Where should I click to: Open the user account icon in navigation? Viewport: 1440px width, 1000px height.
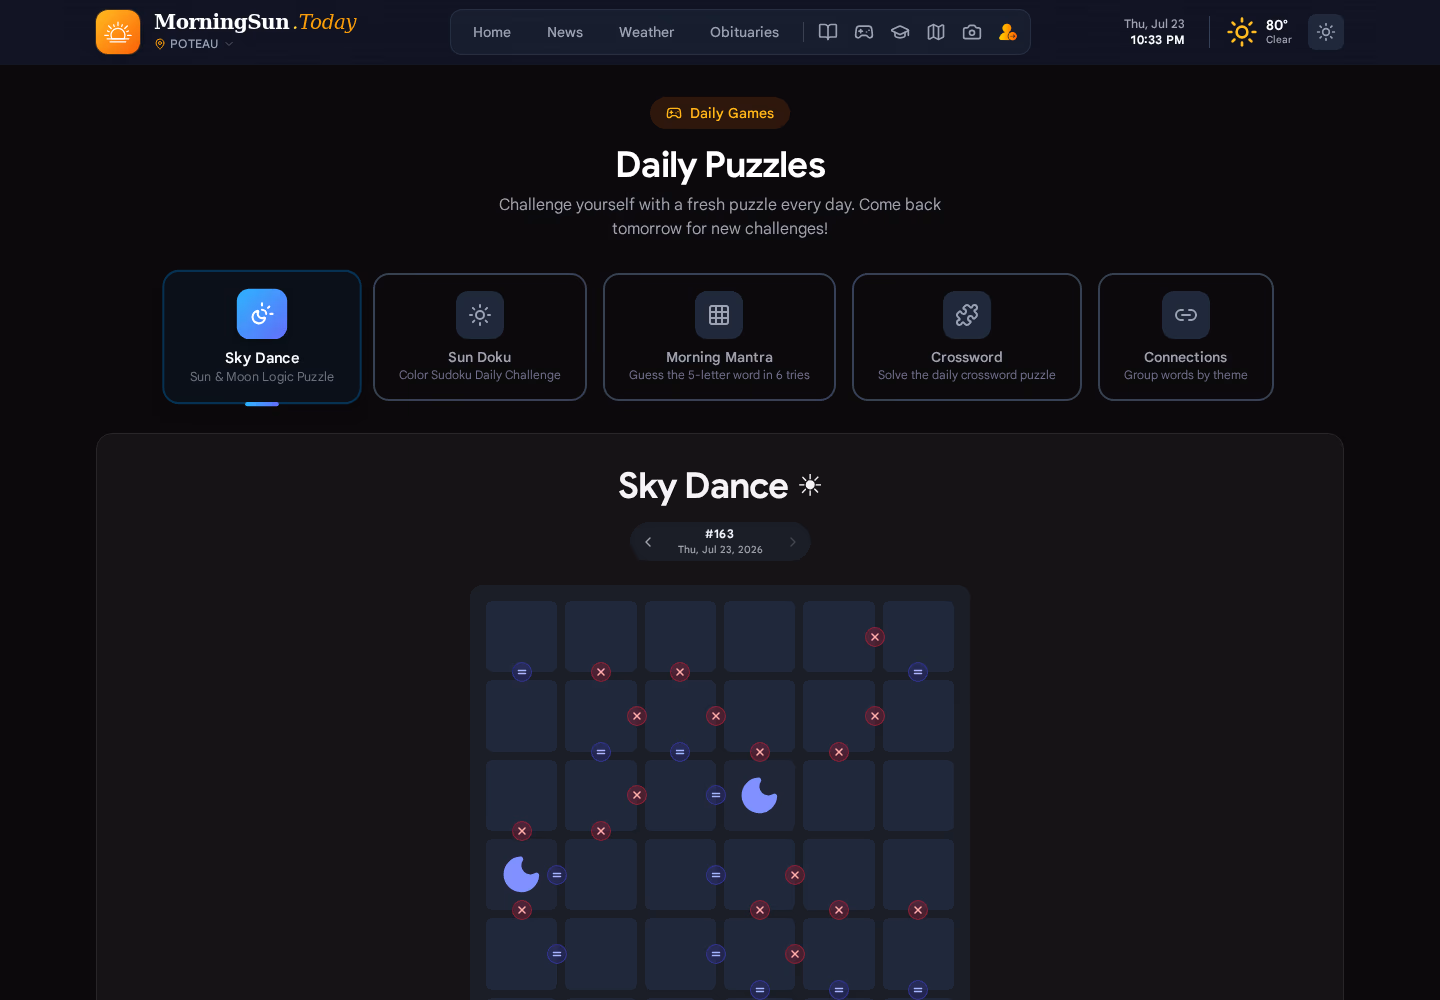click(x=1008, y=32)
